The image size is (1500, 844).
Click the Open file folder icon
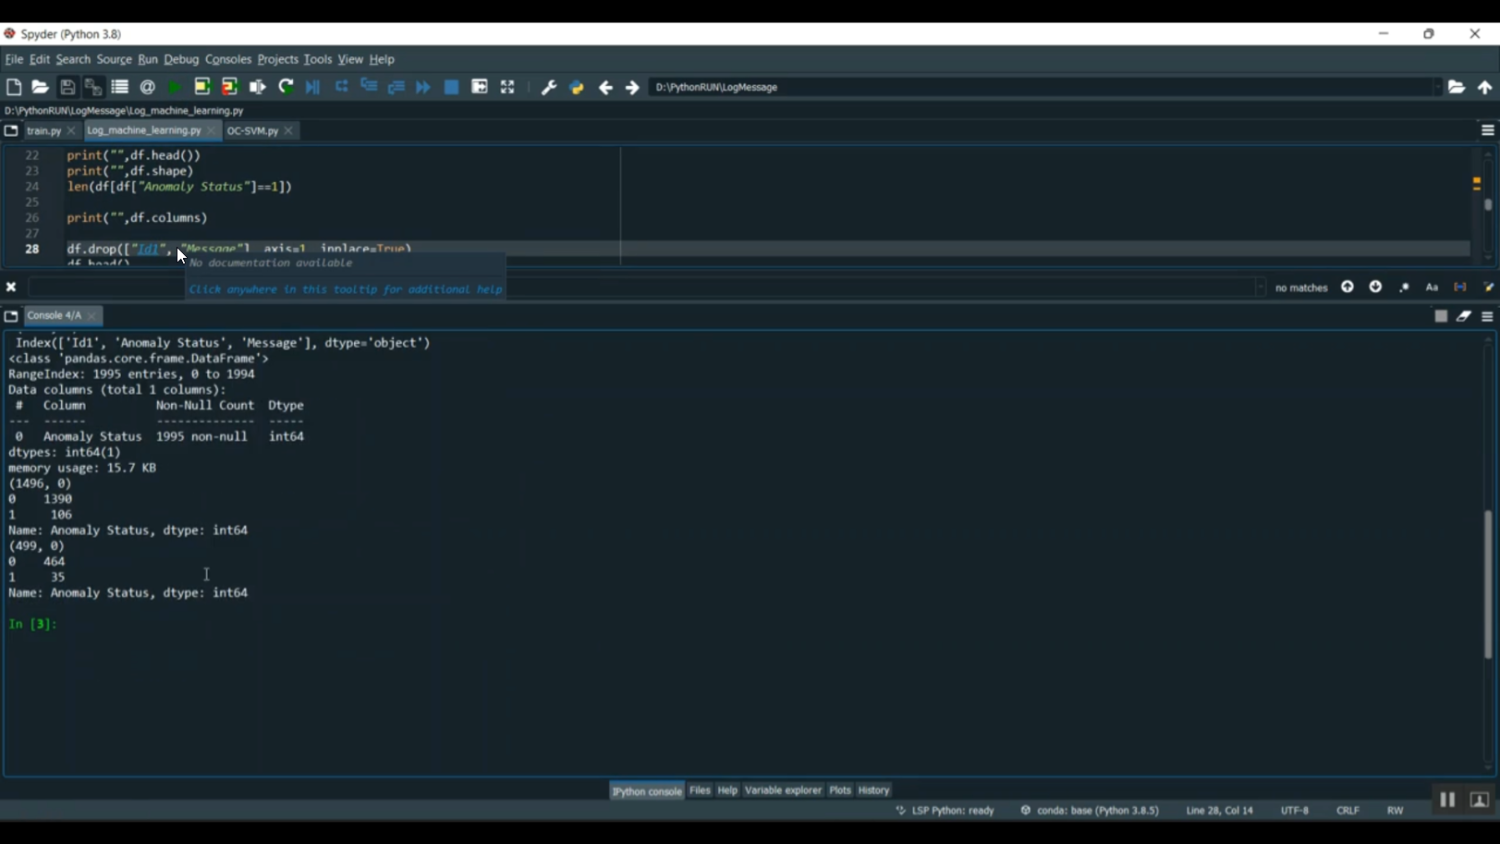click(40, 87)
